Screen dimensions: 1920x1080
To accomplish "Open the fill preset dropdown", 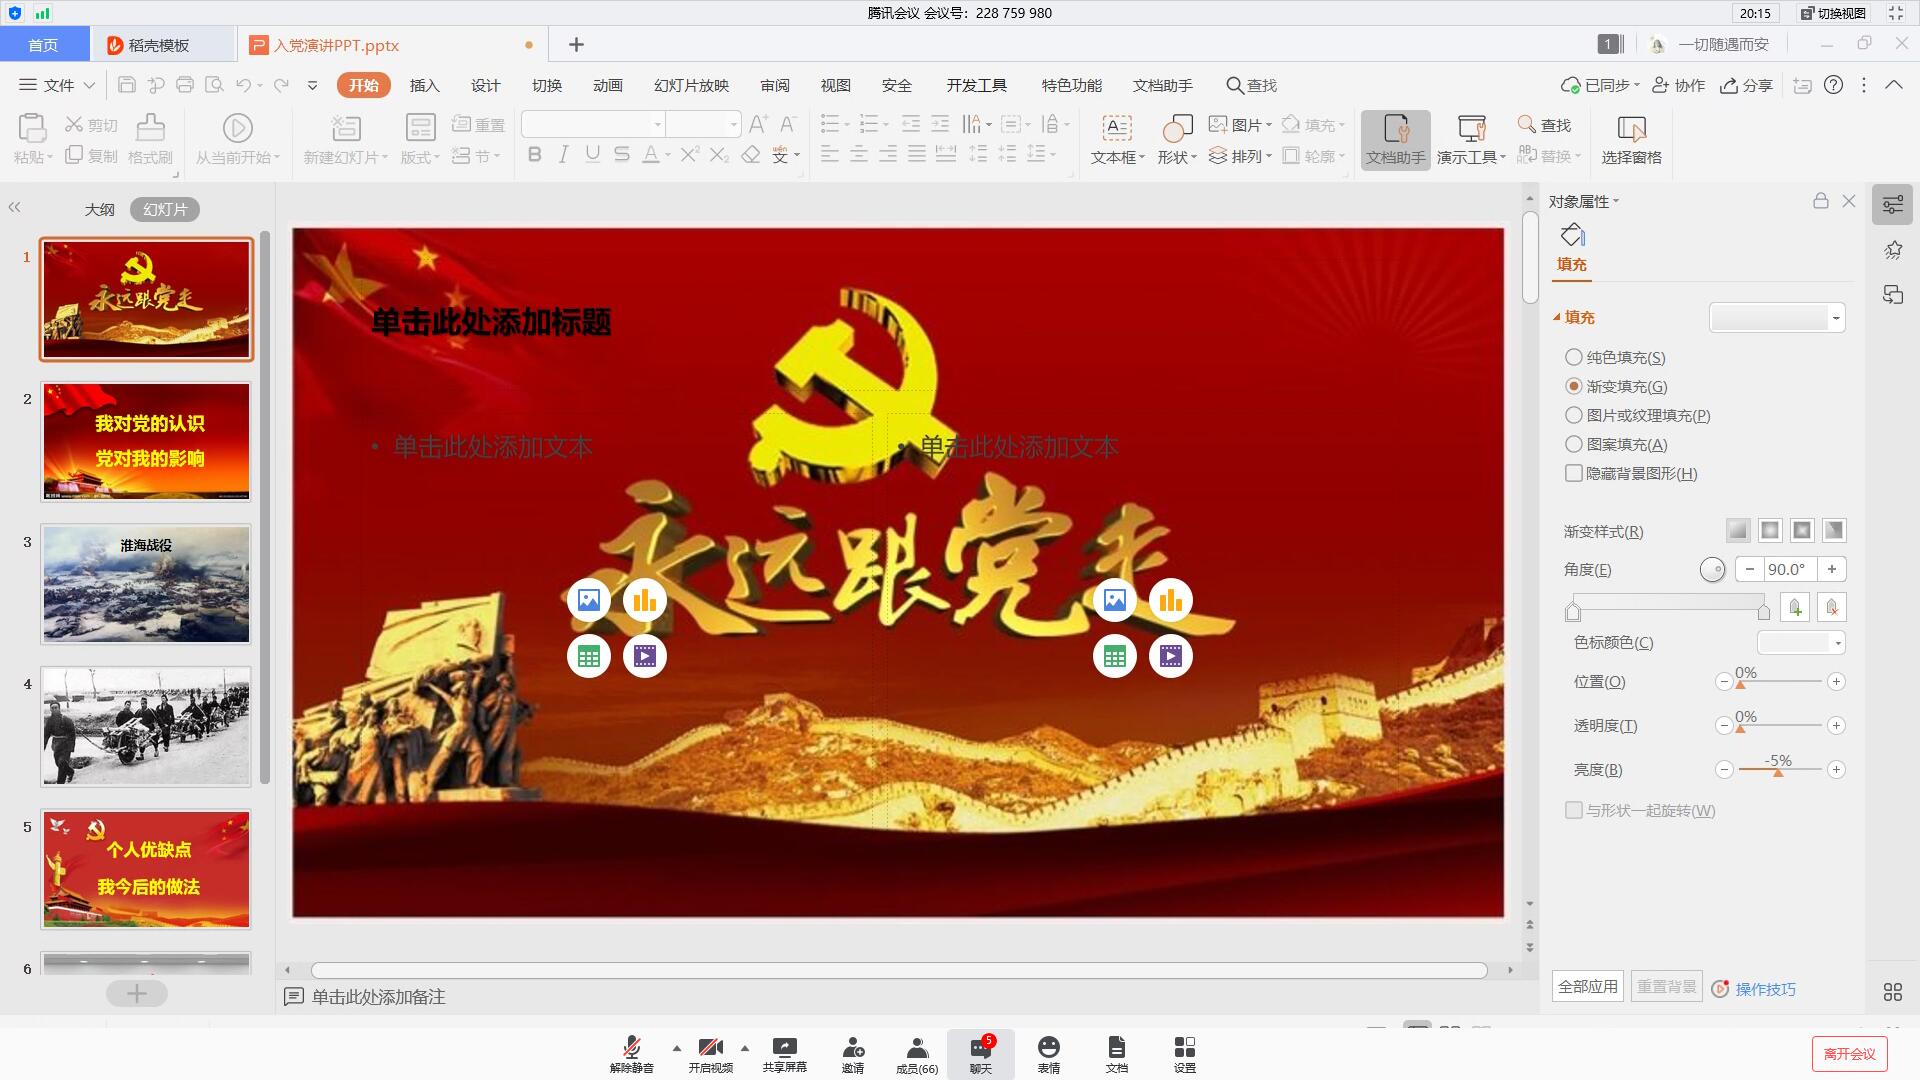I will click(1777, 318).
